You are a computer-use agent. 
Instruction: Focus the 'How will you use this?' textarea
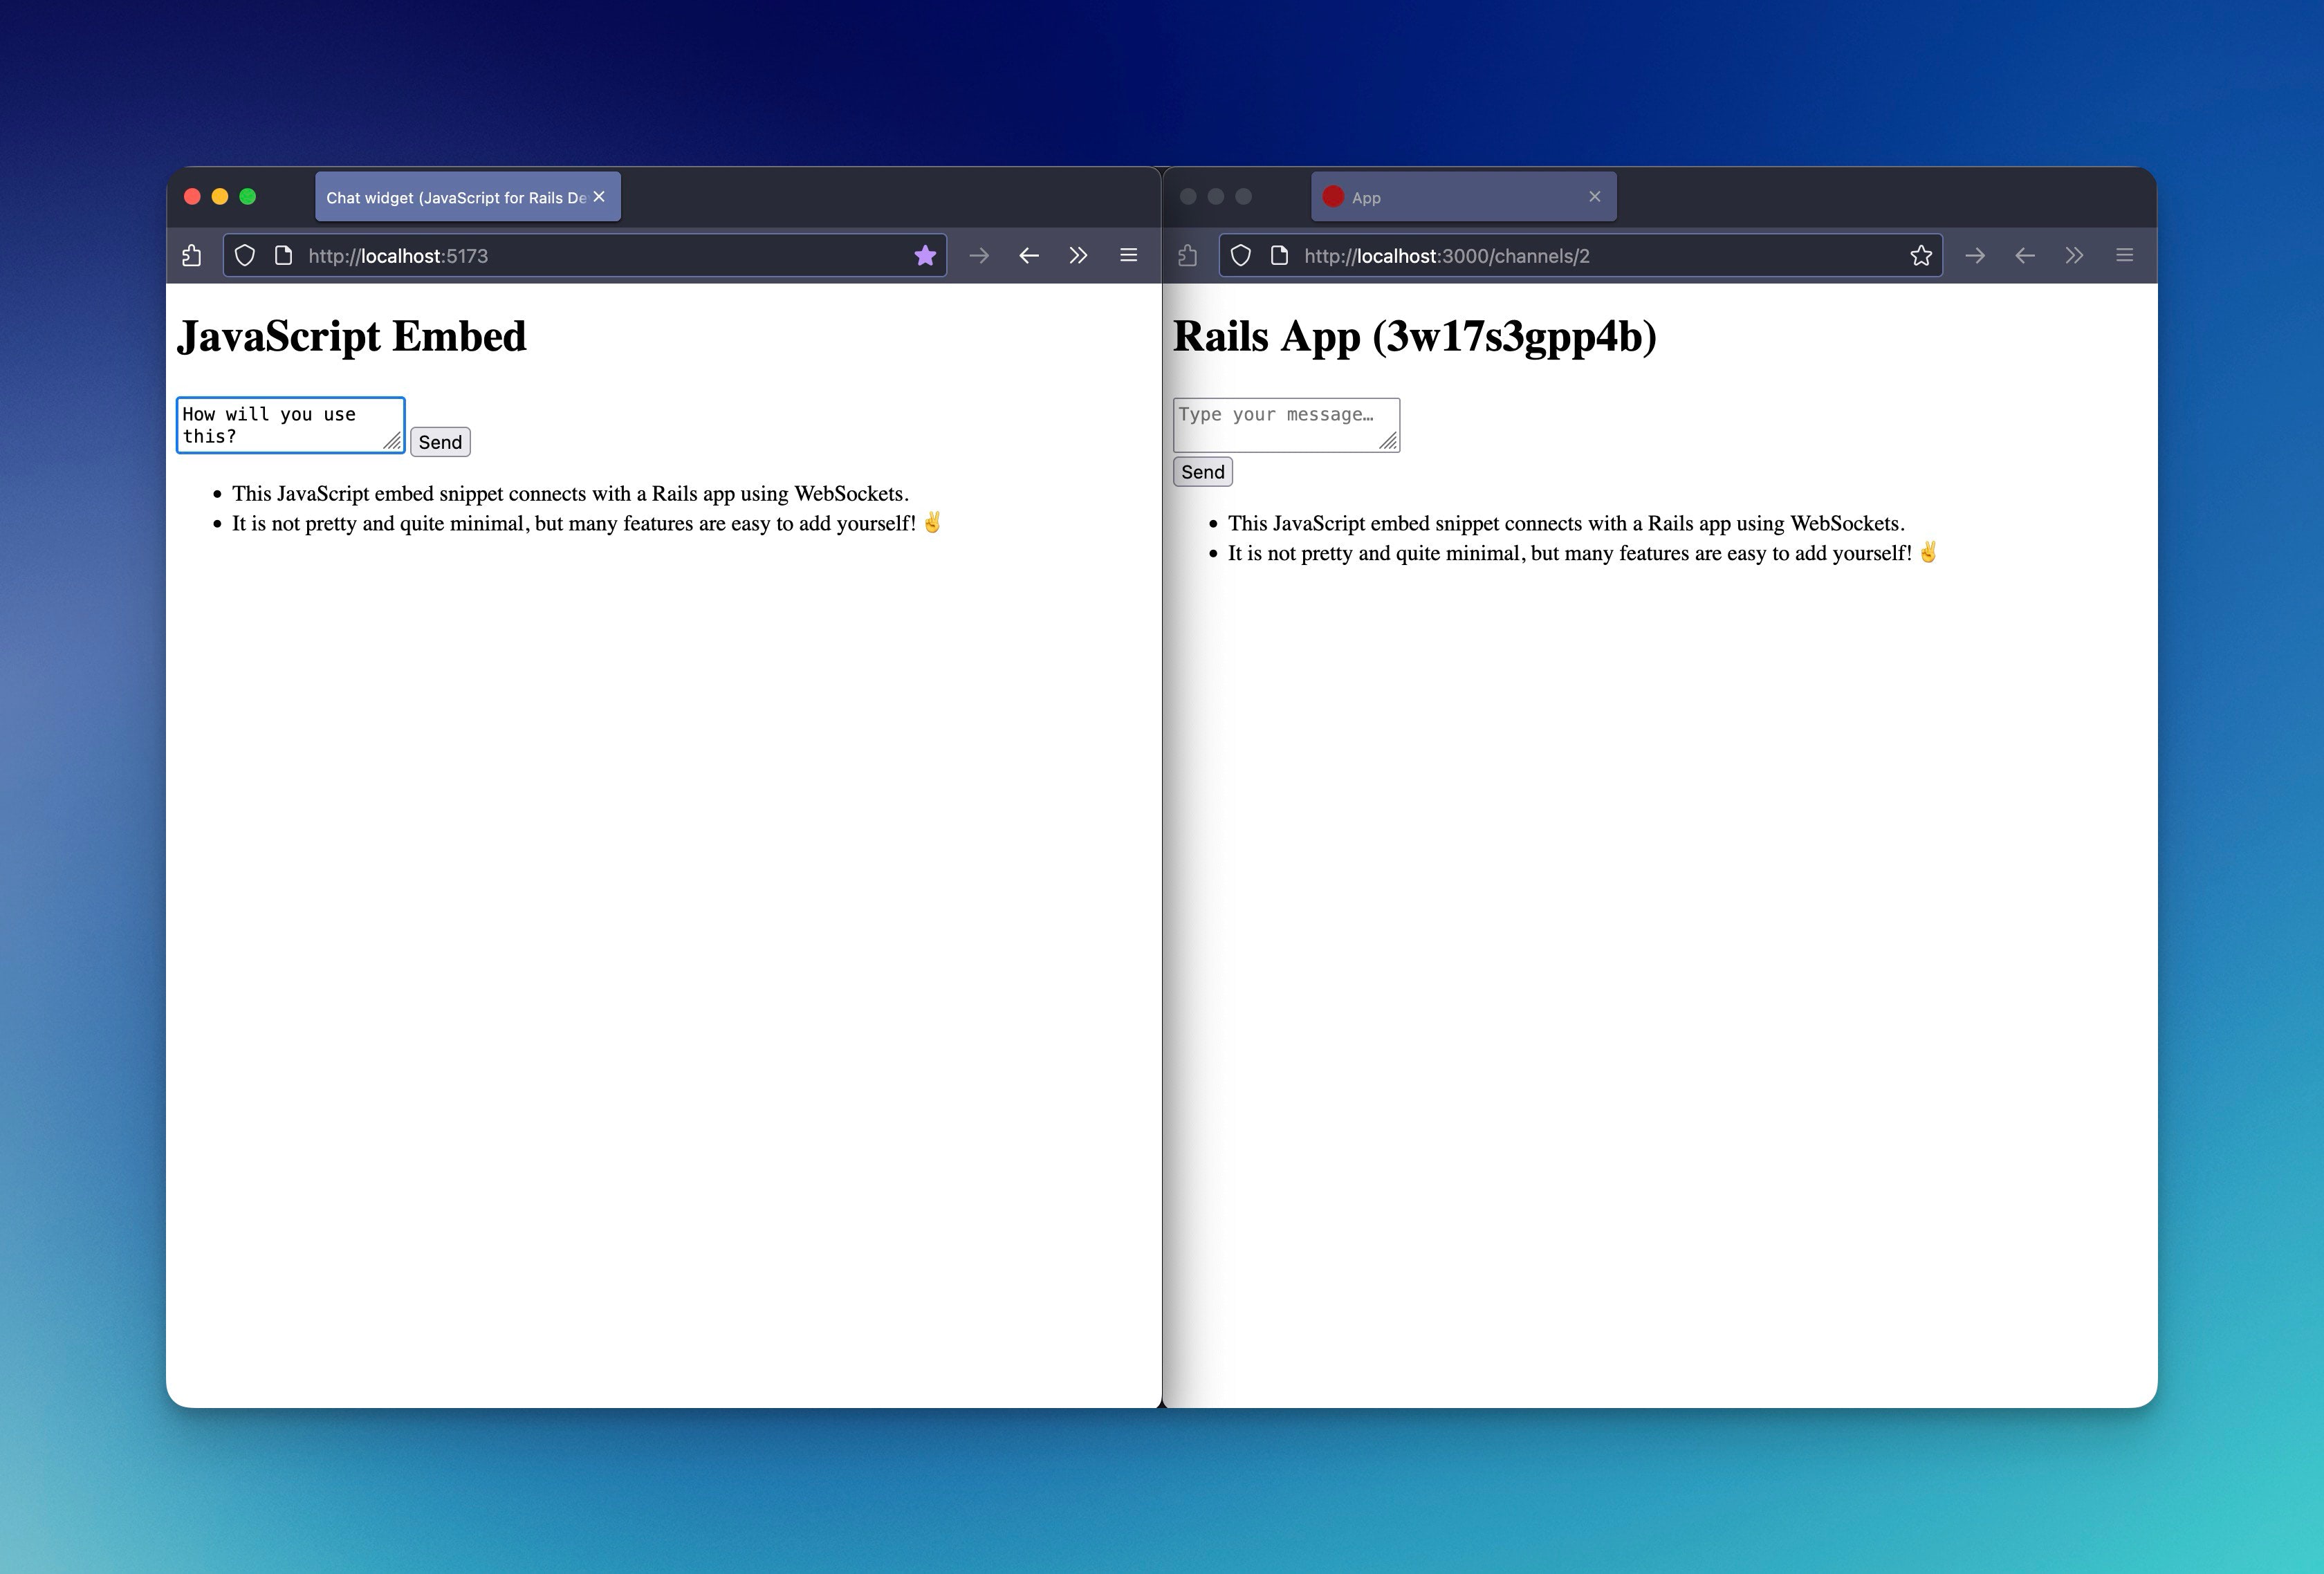point(291,425)
